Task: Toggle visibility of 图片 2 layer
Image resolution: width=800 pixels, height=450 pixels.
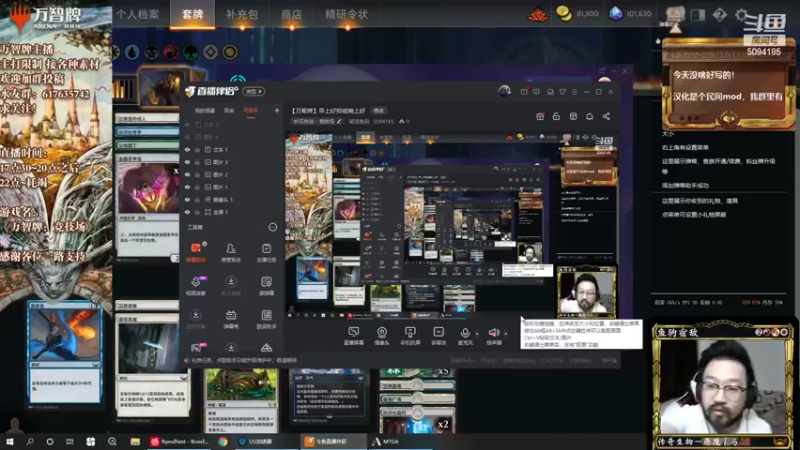Action: click(187, 174)
